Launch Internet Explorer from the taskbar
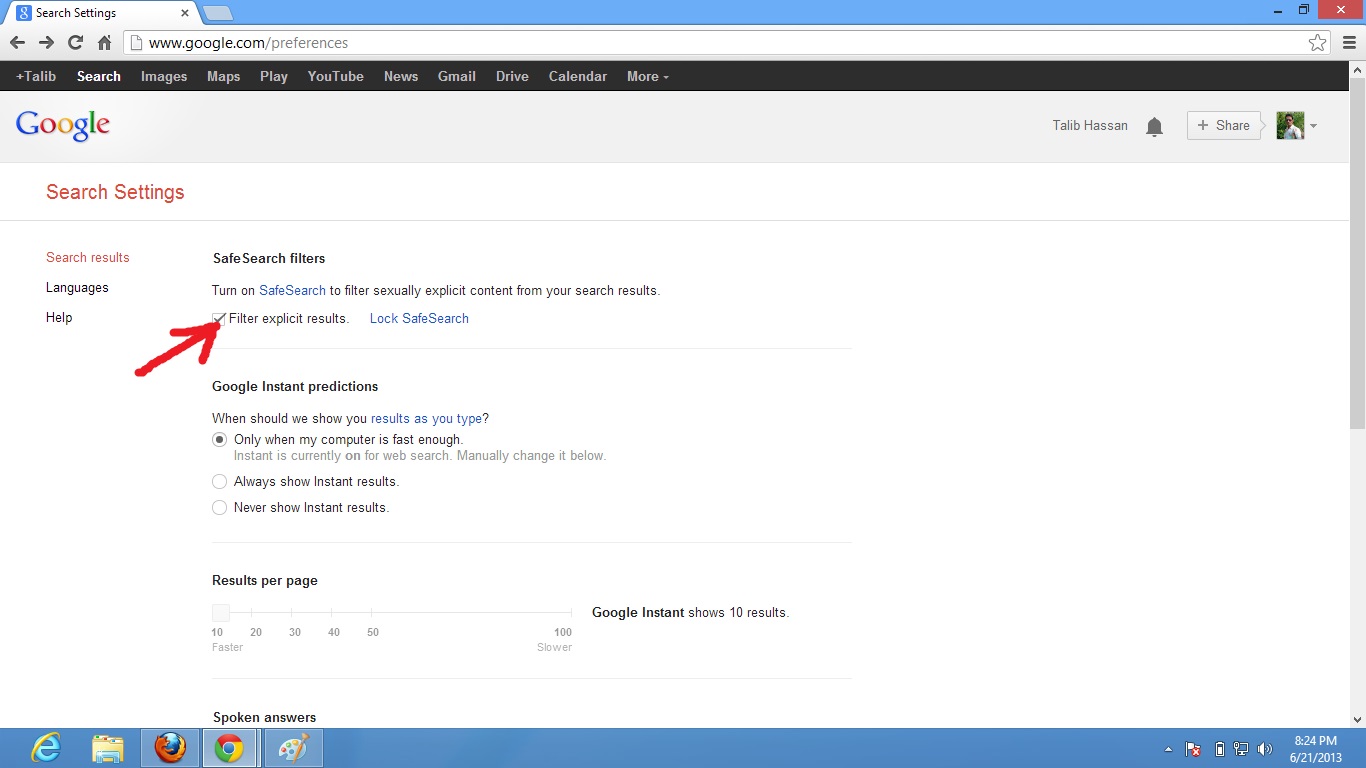1366x768 pixels. click(x=46, y=748)
